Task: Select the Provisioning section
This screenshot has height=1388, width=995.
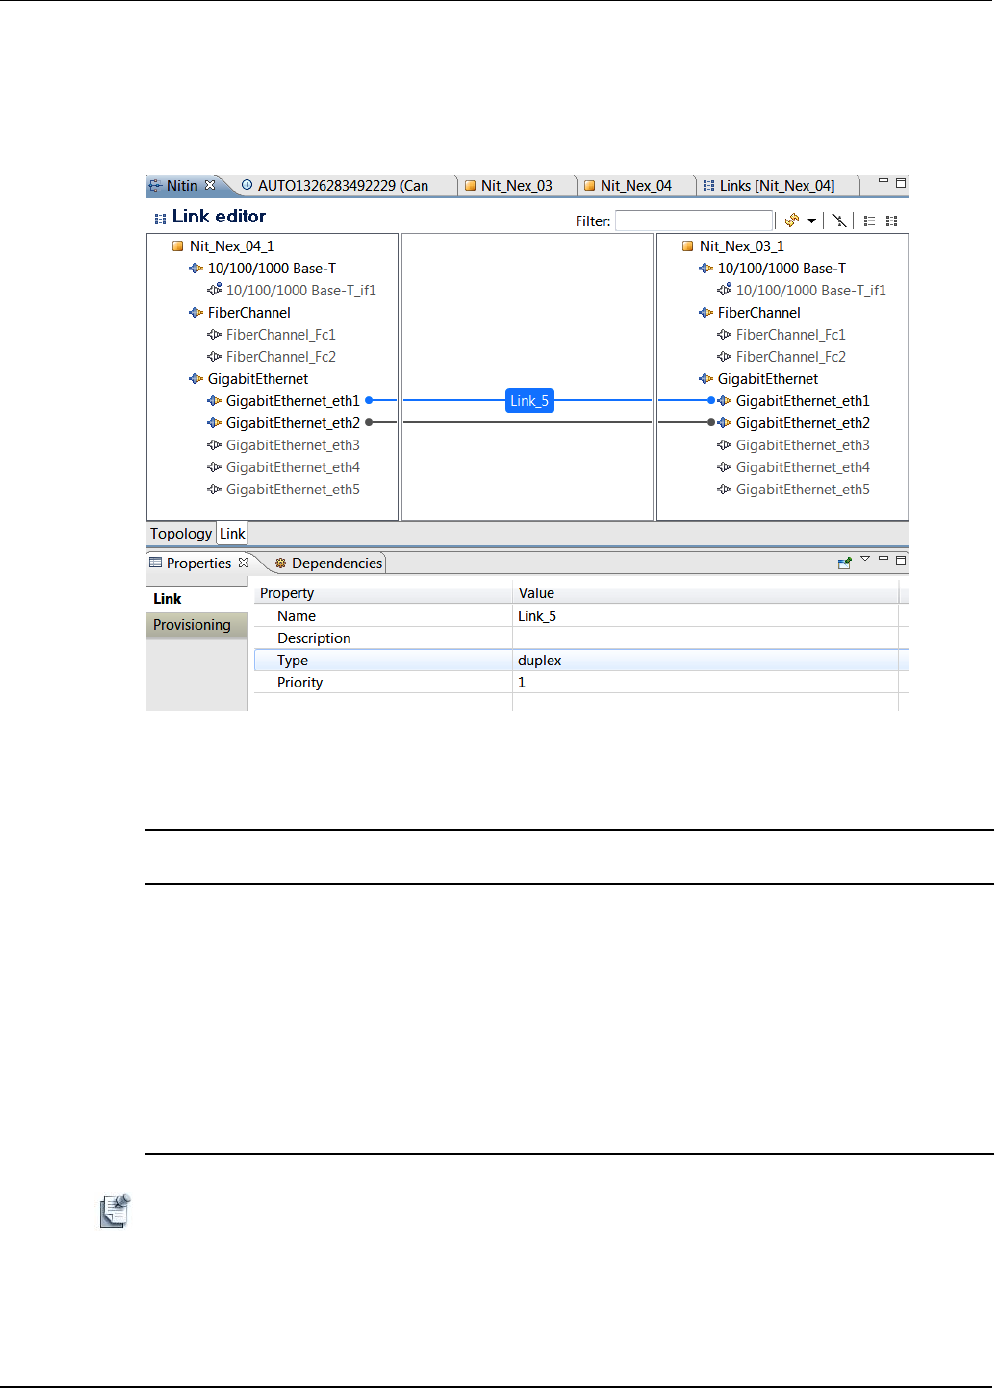Action: pyautogui.click(x=192, y=625)
